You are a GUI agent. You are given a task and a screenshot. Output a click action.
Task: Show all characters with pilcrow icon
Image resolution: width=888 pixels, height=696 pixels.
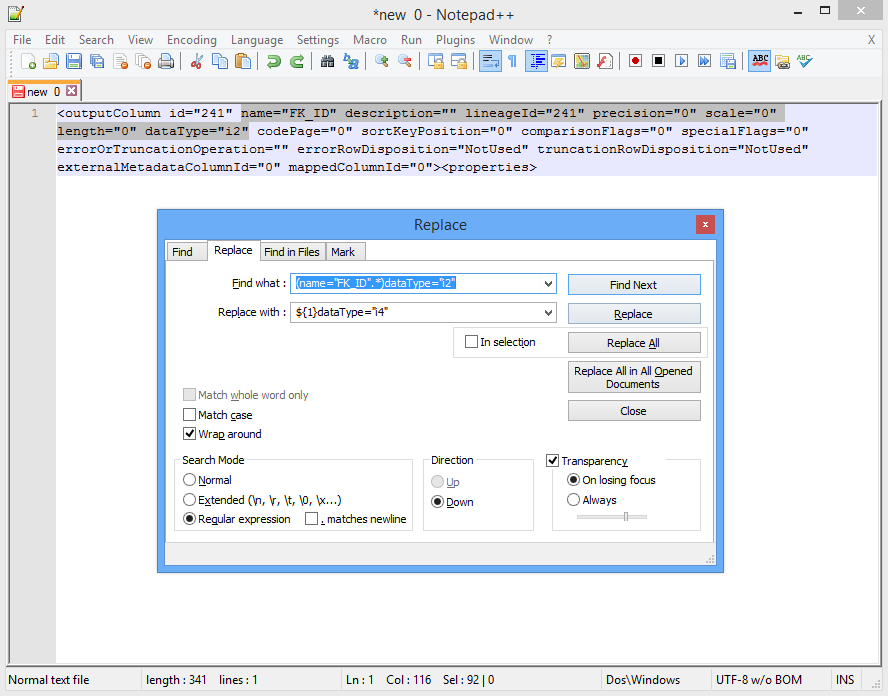click(x=513, y=61)
